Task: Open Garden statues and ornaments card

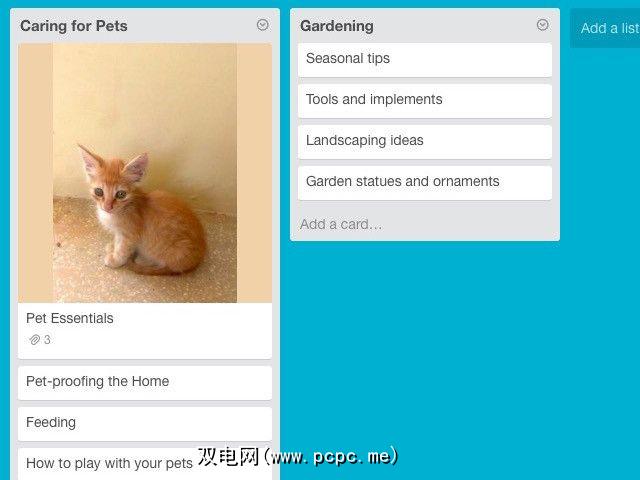Action: [425, 183]
